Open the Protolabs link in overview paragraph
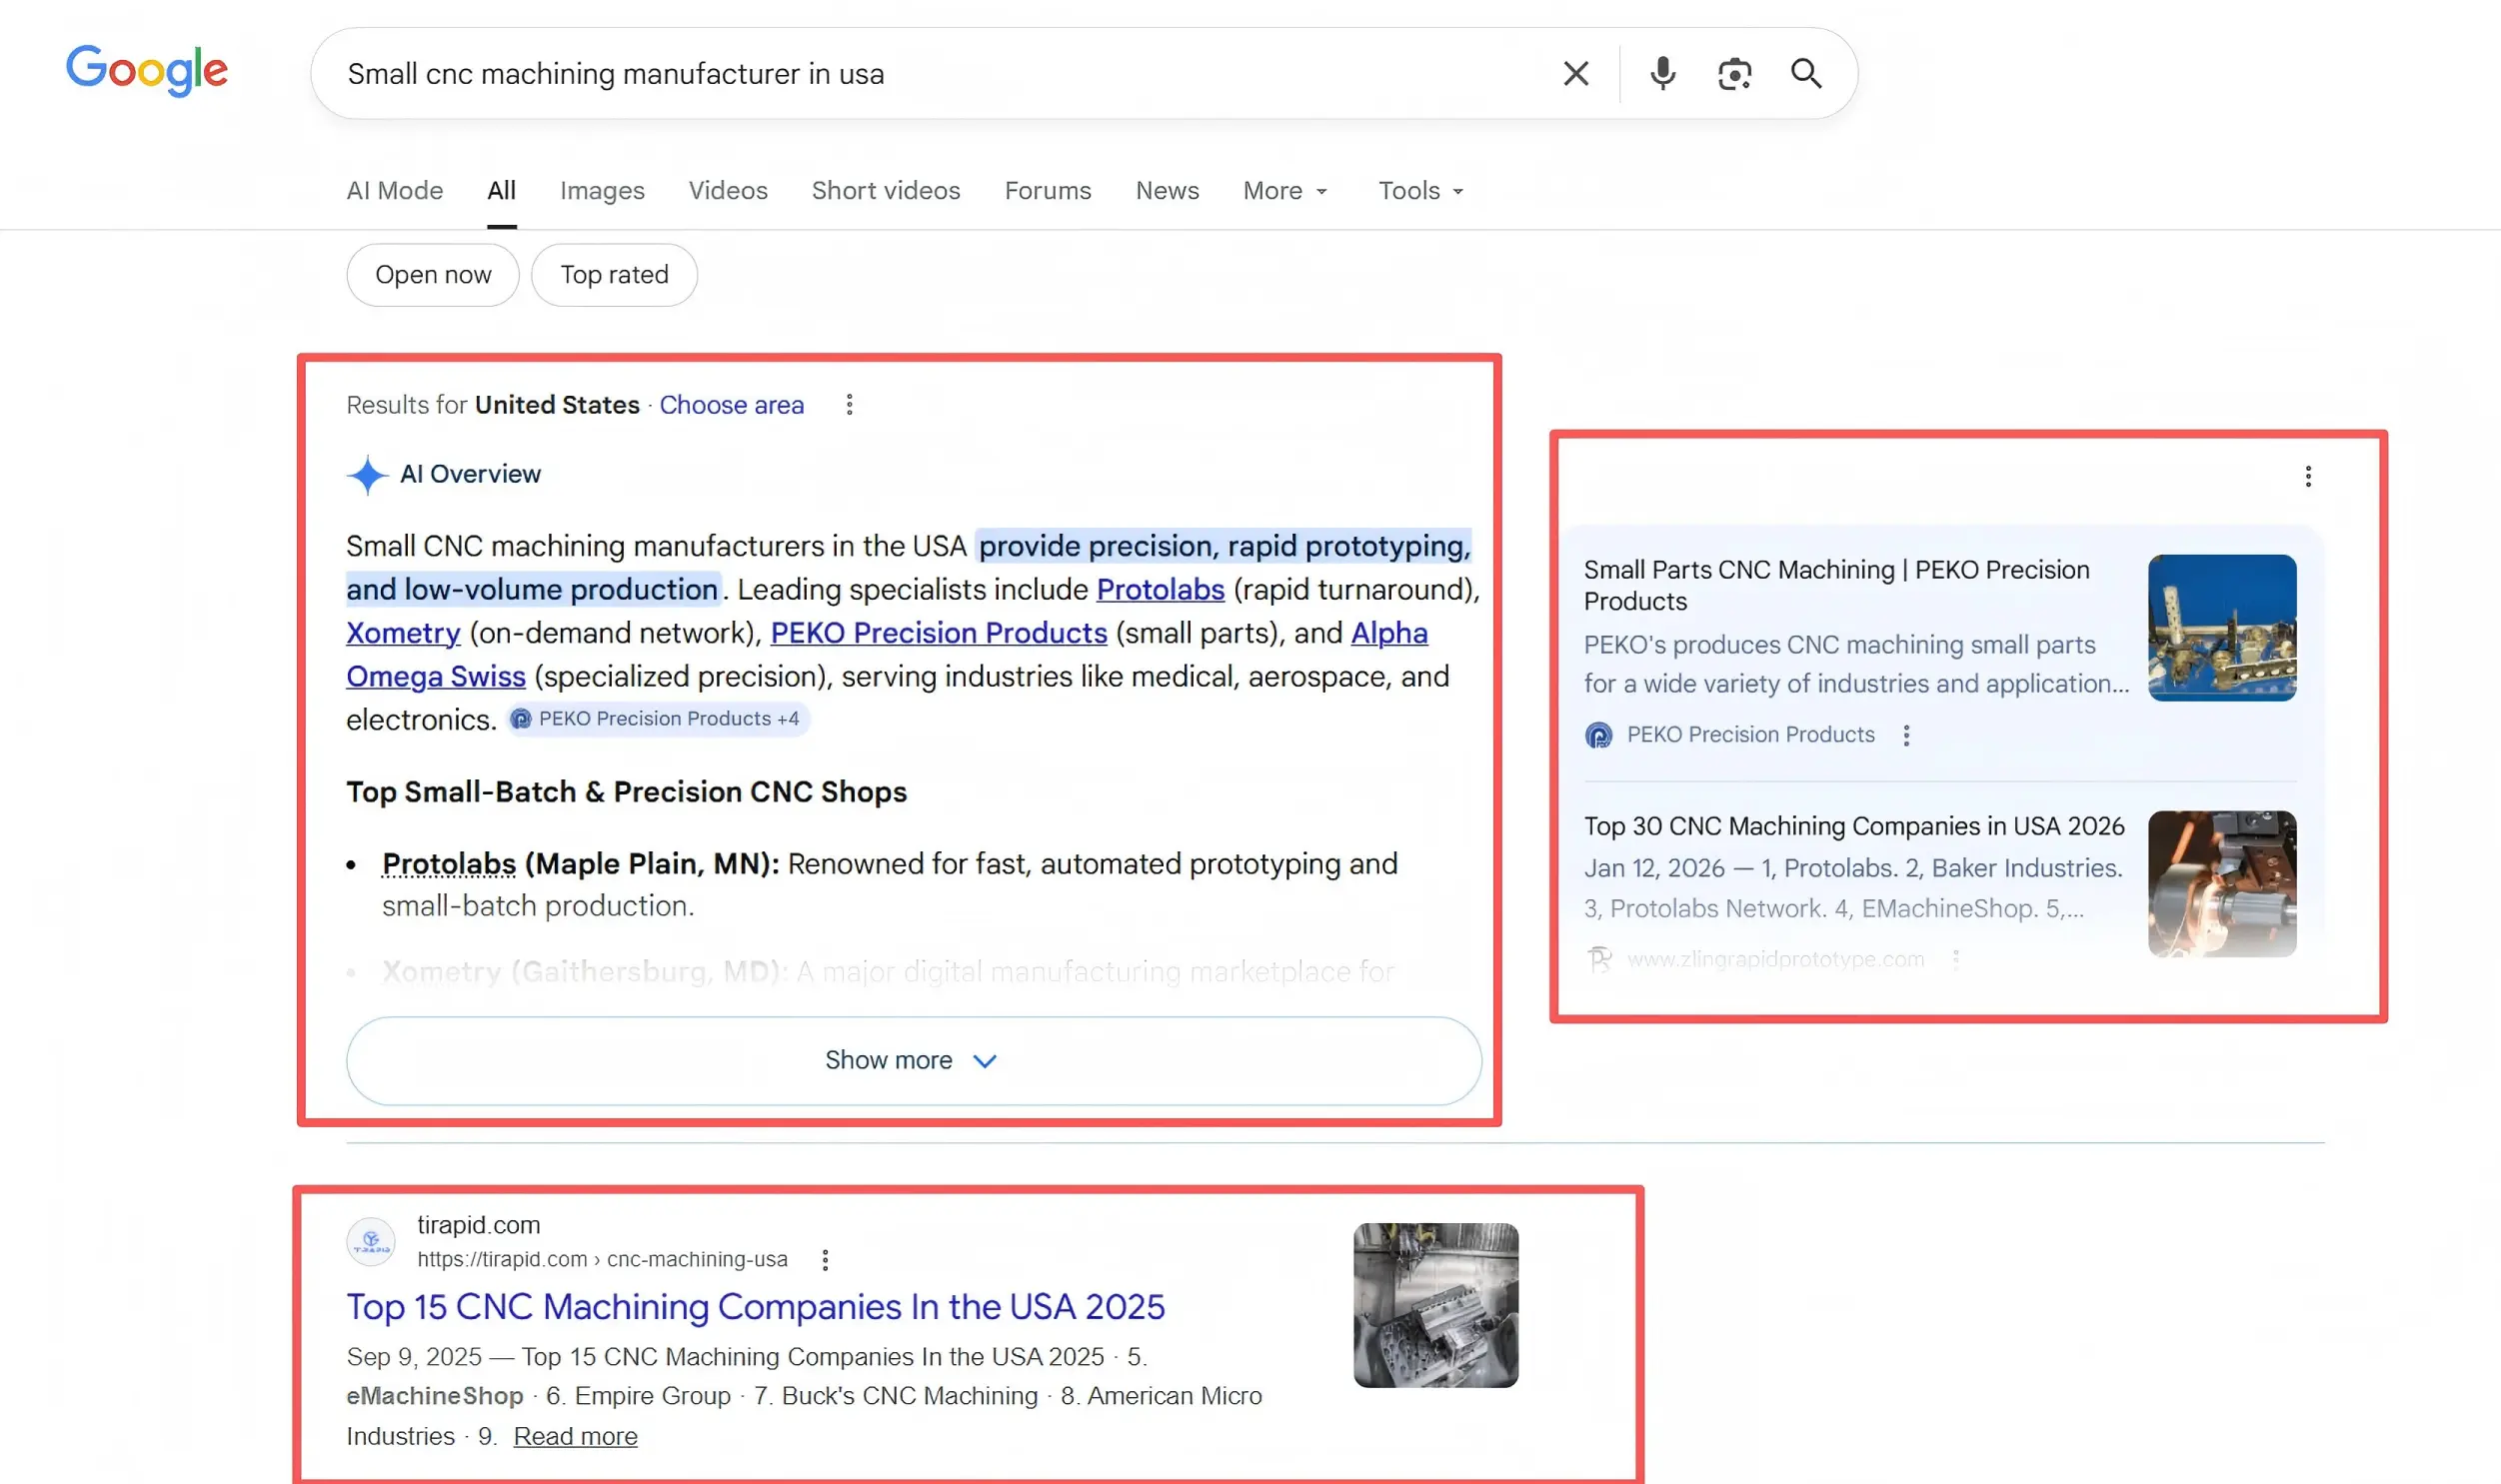This screenshot has height=1484, width=2501. tap(1160, 589)
